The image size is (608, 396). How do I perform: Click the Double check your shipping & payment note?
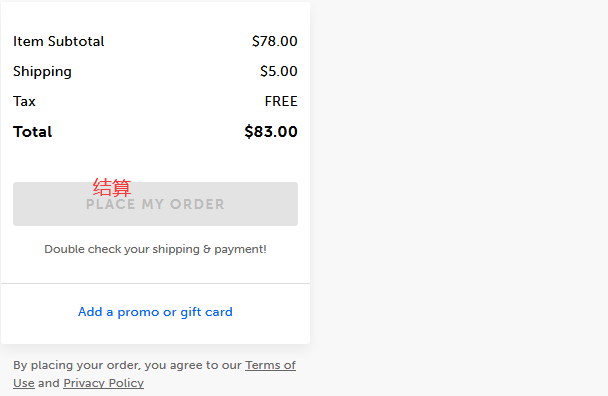(x=155, y=249)
